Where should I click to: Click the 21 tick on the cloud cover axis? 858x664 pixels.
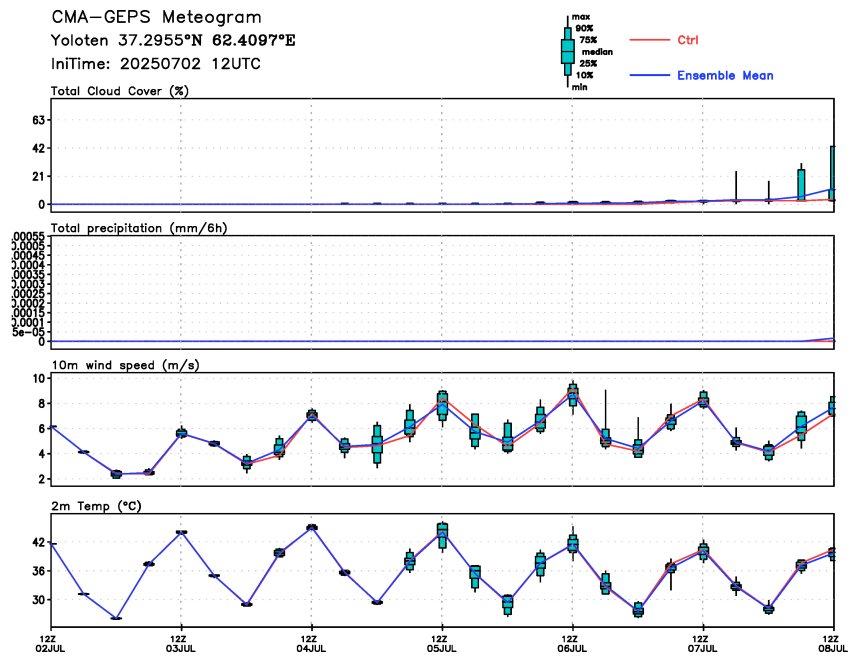pyautogui.click(x=39, y=176)
